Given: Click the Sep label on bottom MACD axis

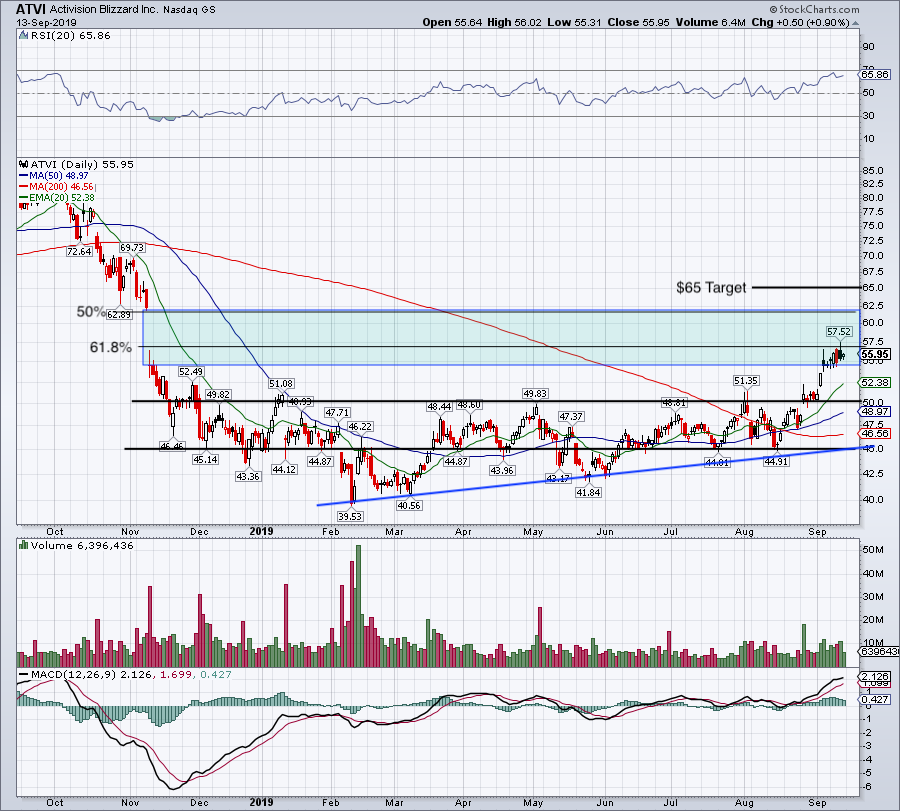Looking at the screenshot, I should pos(817,802).
